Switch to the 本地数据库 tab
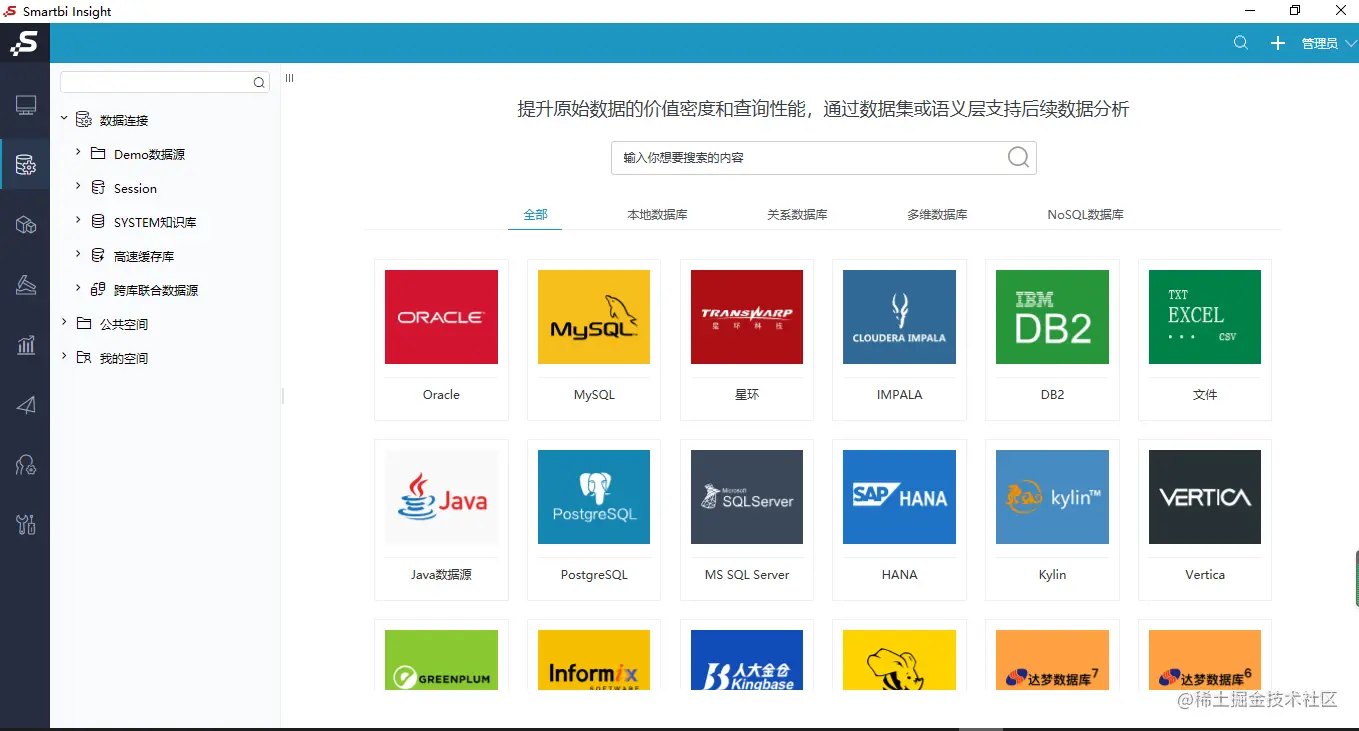The image size is (1359, 731). click(657, 214)
